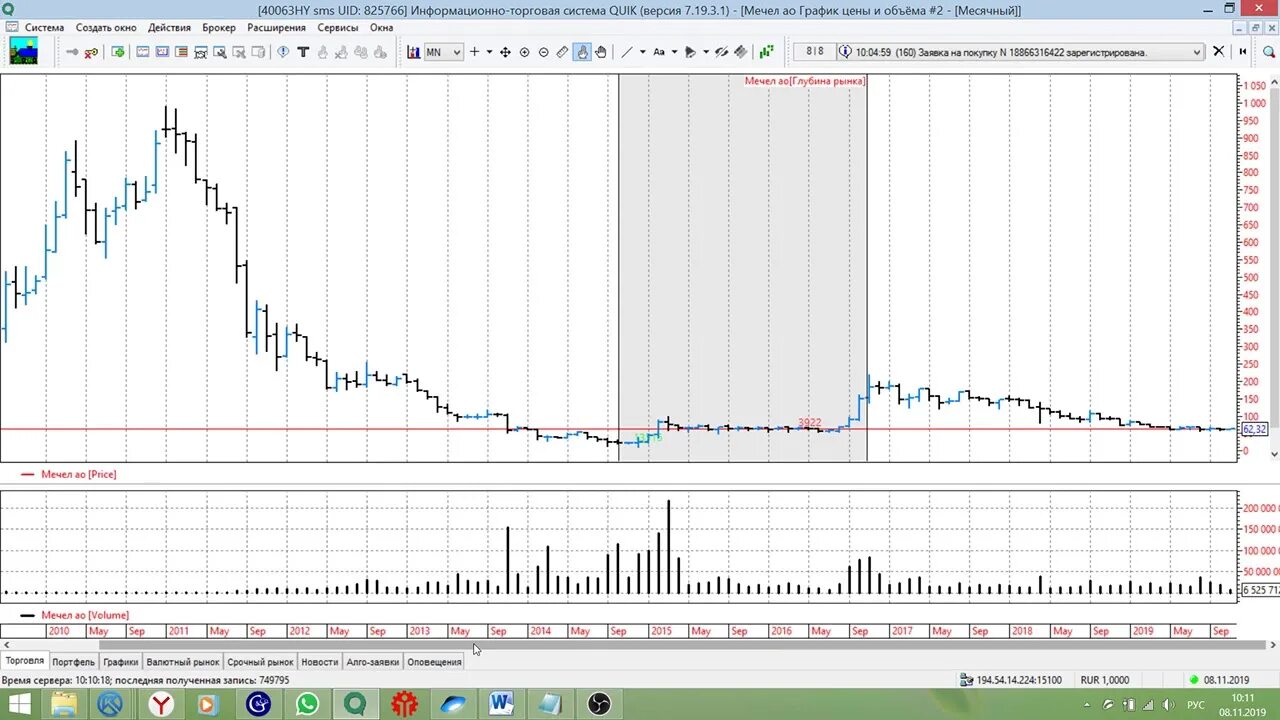This screenshot has width=1280, height=720.
Task: Click the Мечел ао [Price] legend label
Action: [79, 474]
